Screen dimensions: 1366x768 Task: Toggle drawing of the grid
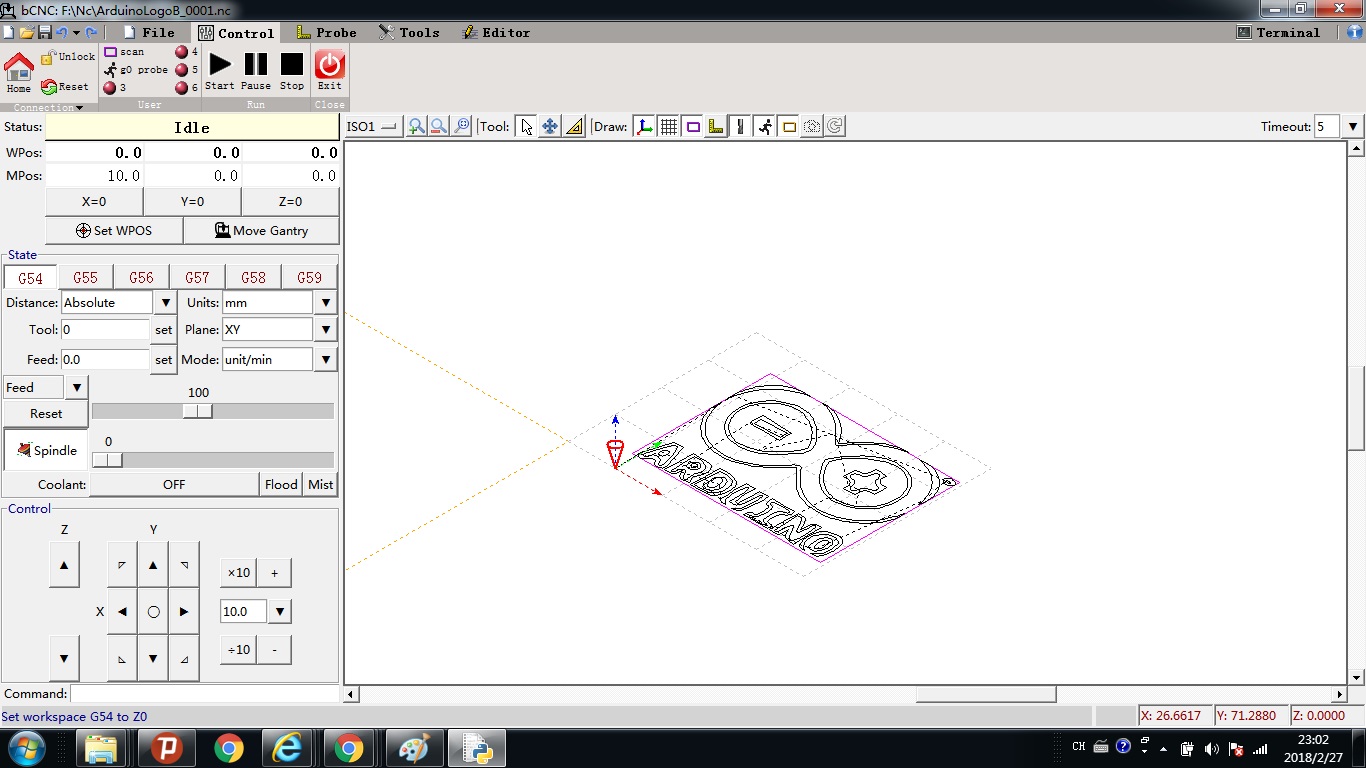pos(669,126)
